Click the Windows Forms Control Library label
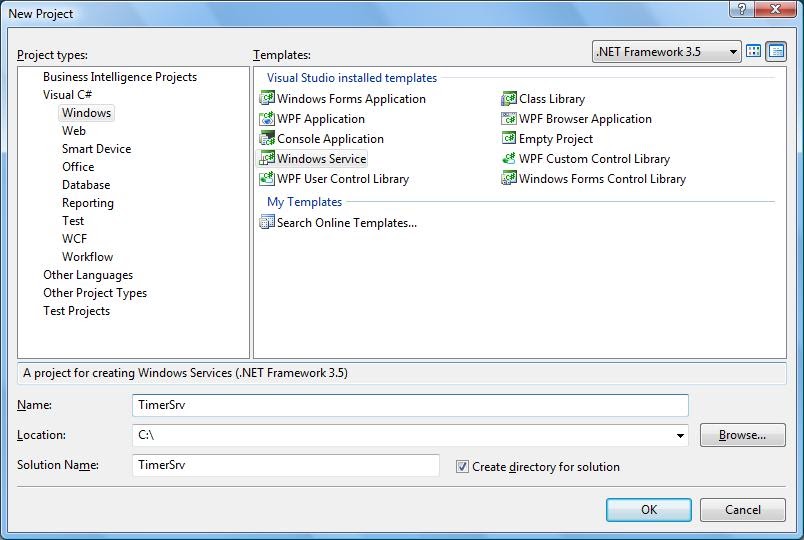 pos(602,178)
